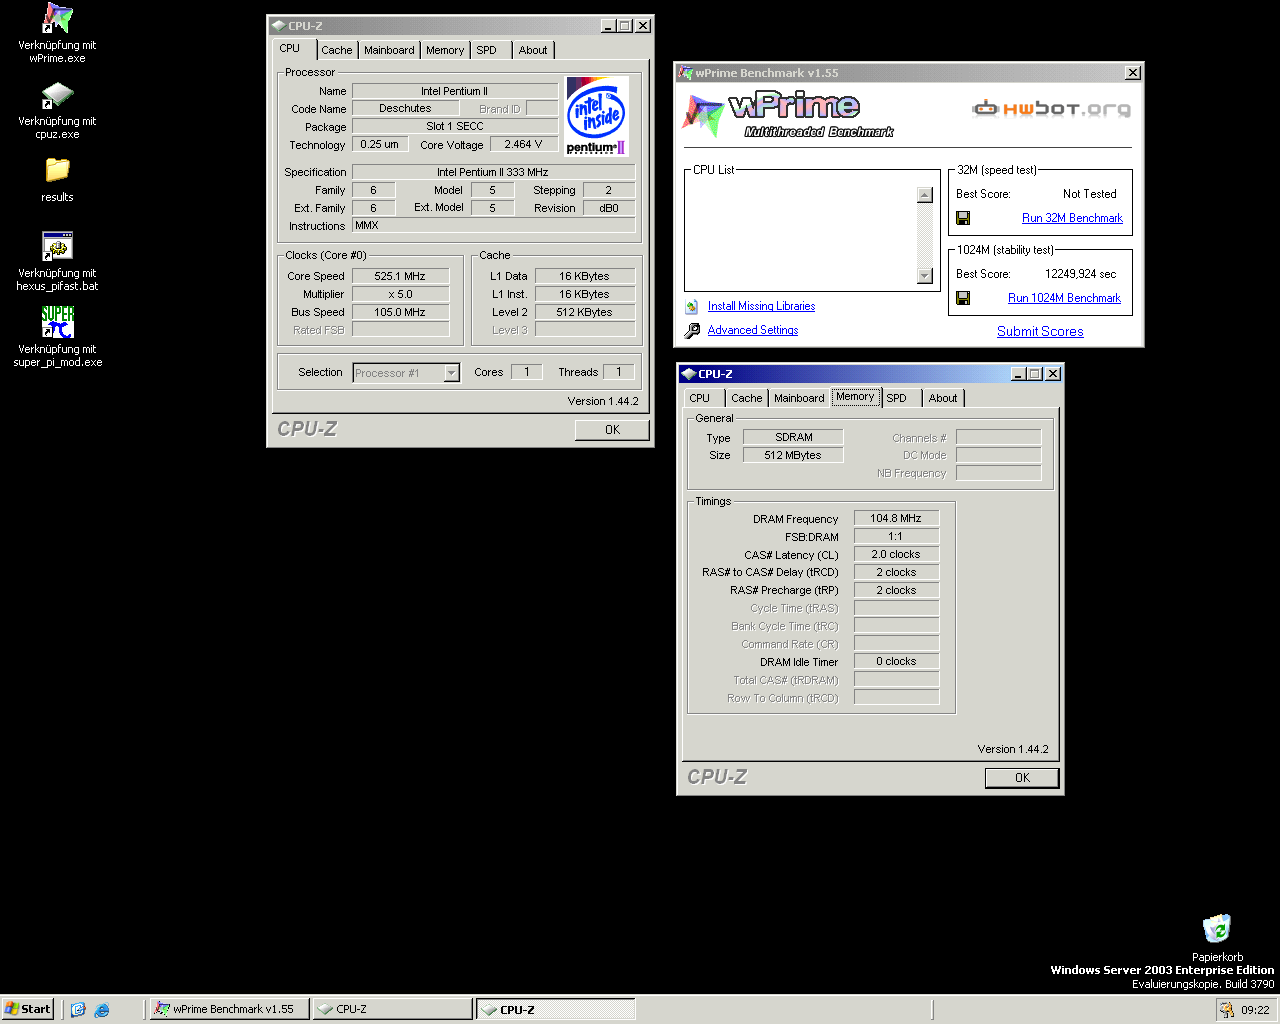This screenshot has width=1280, height=1024.
Task: Open SPD tab in upper CPU-Z window
Action: tap(487, 50)
